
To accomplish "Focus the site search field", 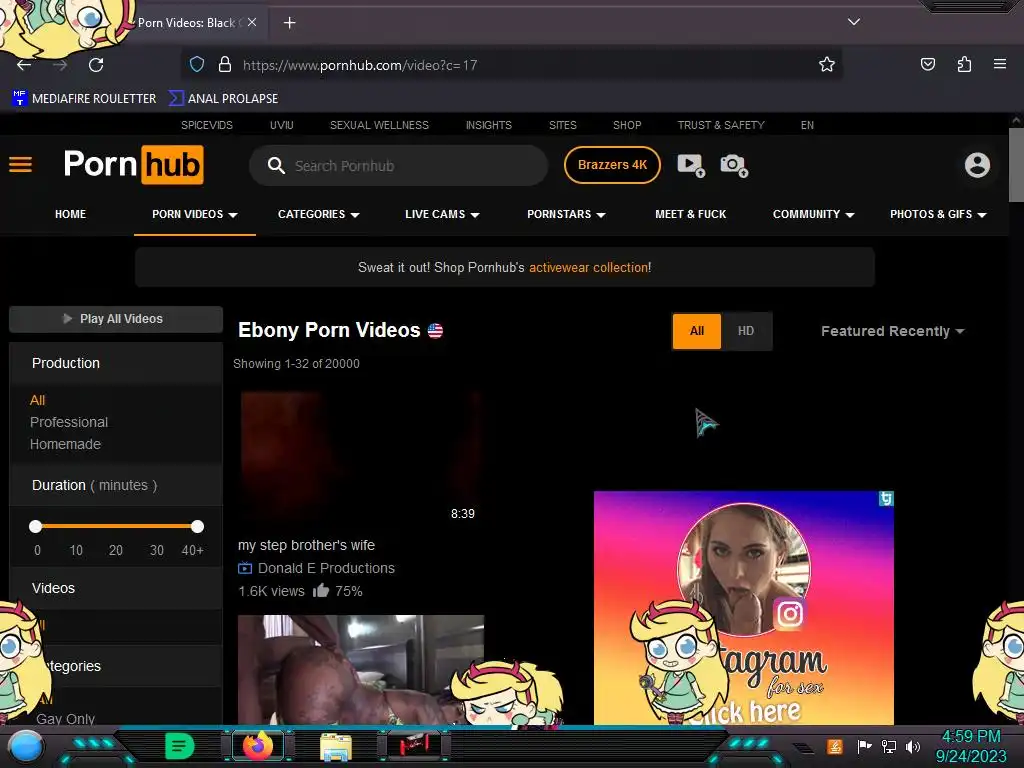I will click(x=398, y=166).
